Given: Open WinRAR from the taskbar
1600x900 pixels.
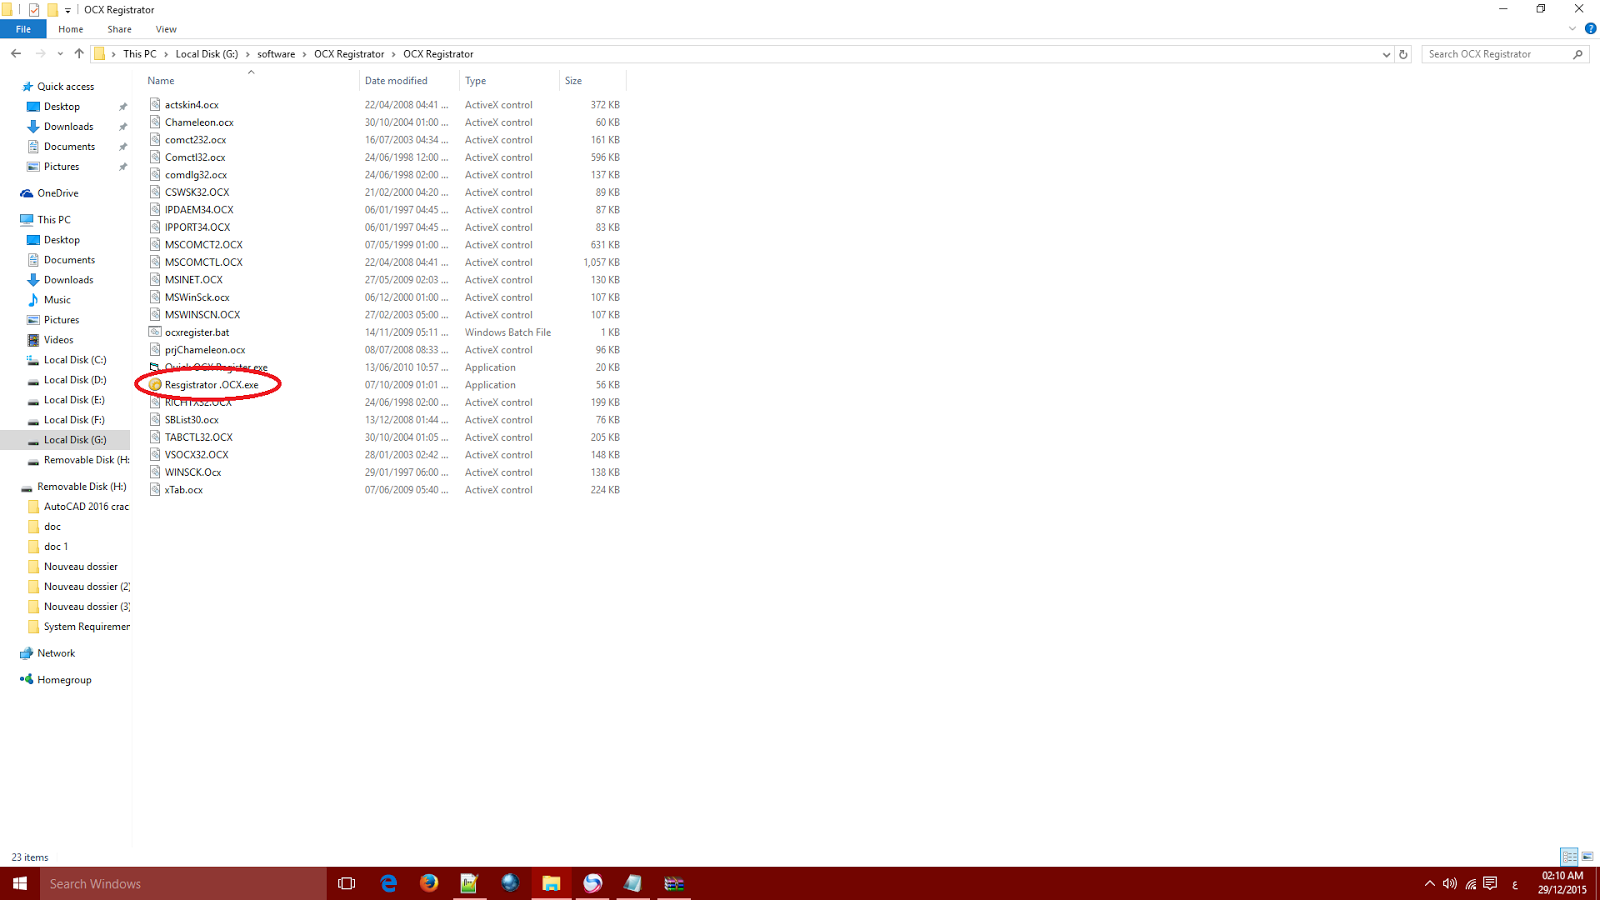Looking at the screenshot, I should point(674,884).
